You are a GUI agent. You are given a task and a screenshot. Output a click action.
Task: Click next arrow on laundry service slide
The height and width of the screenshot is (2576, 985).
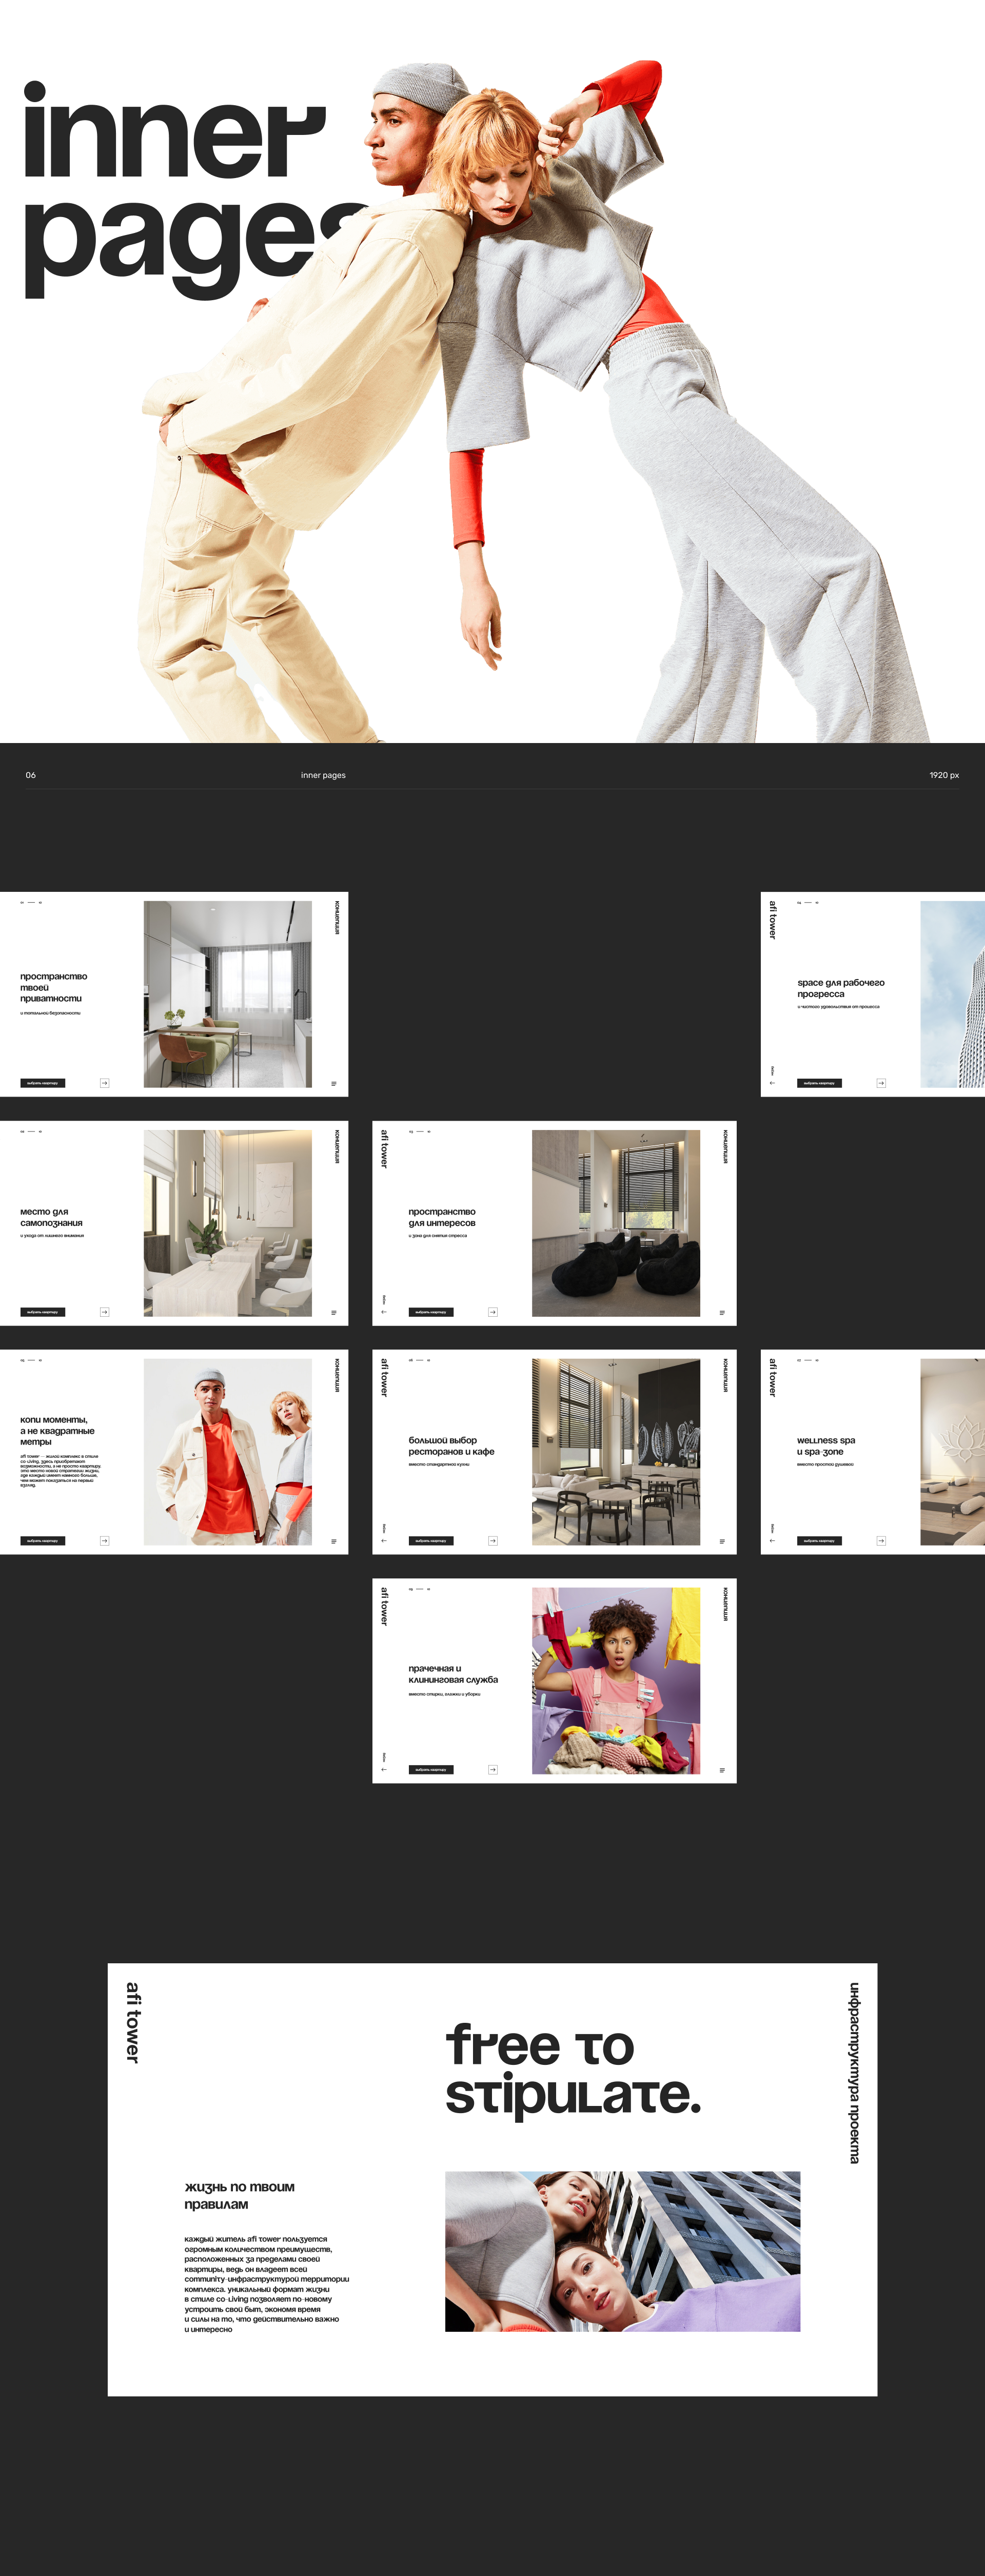(492, 1770)
